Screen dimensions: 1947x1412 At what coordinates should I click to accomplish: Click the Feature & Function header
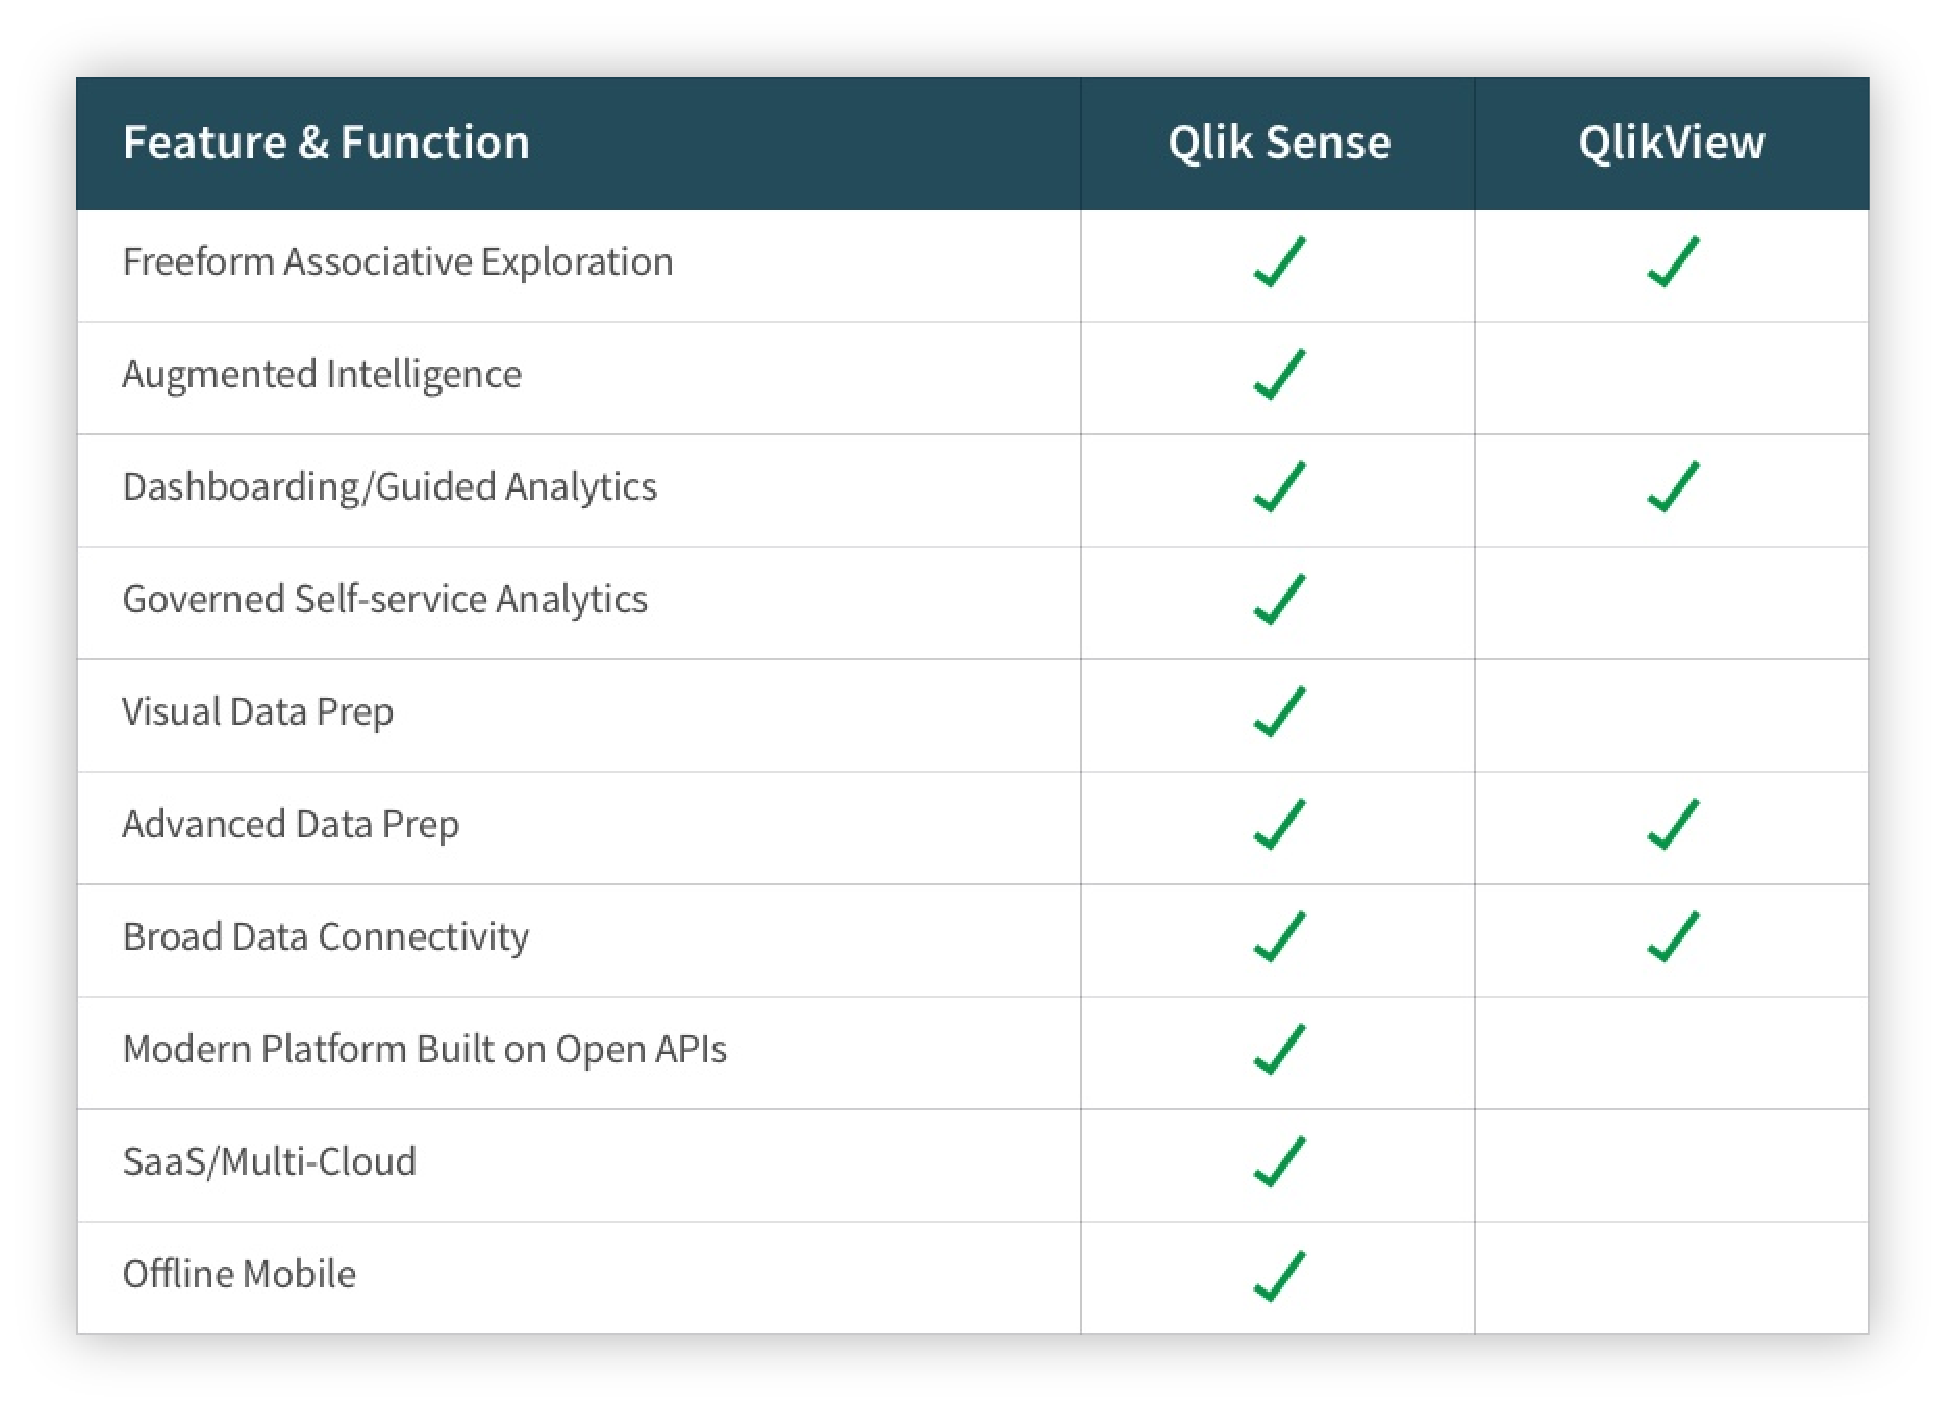pos(326,142)
